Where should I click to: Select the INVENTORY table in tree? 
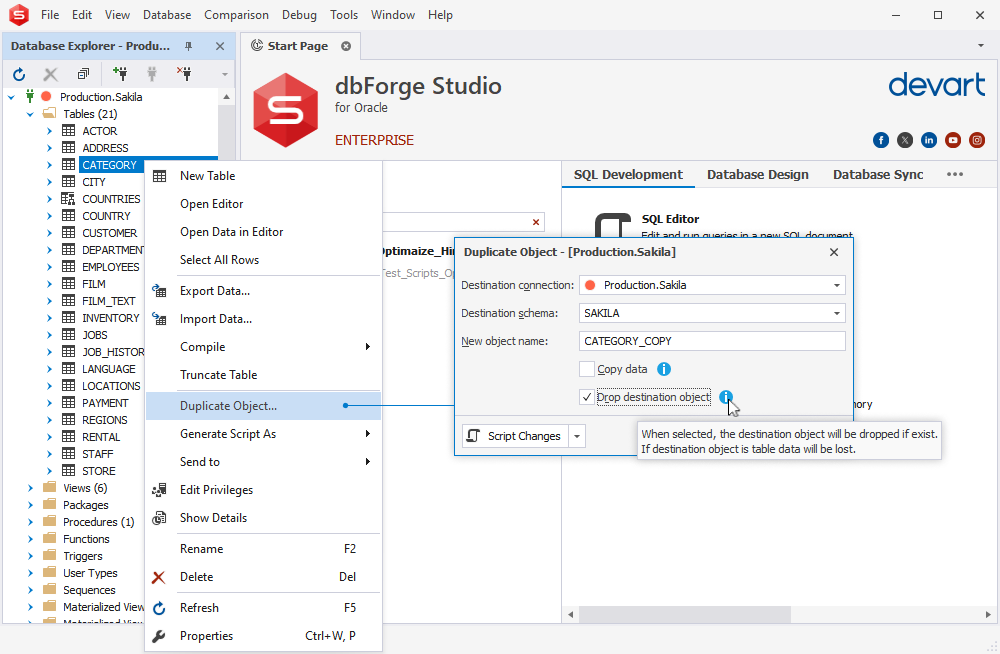pos(110,318)
